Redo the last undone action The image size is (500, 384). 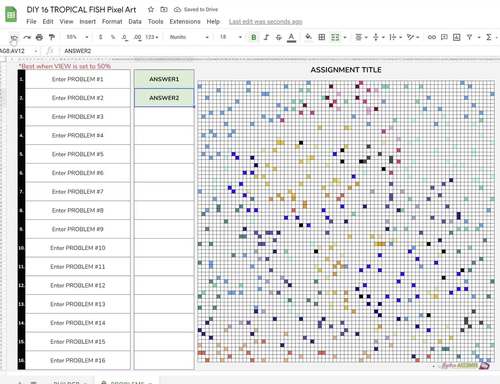point(27,37)
